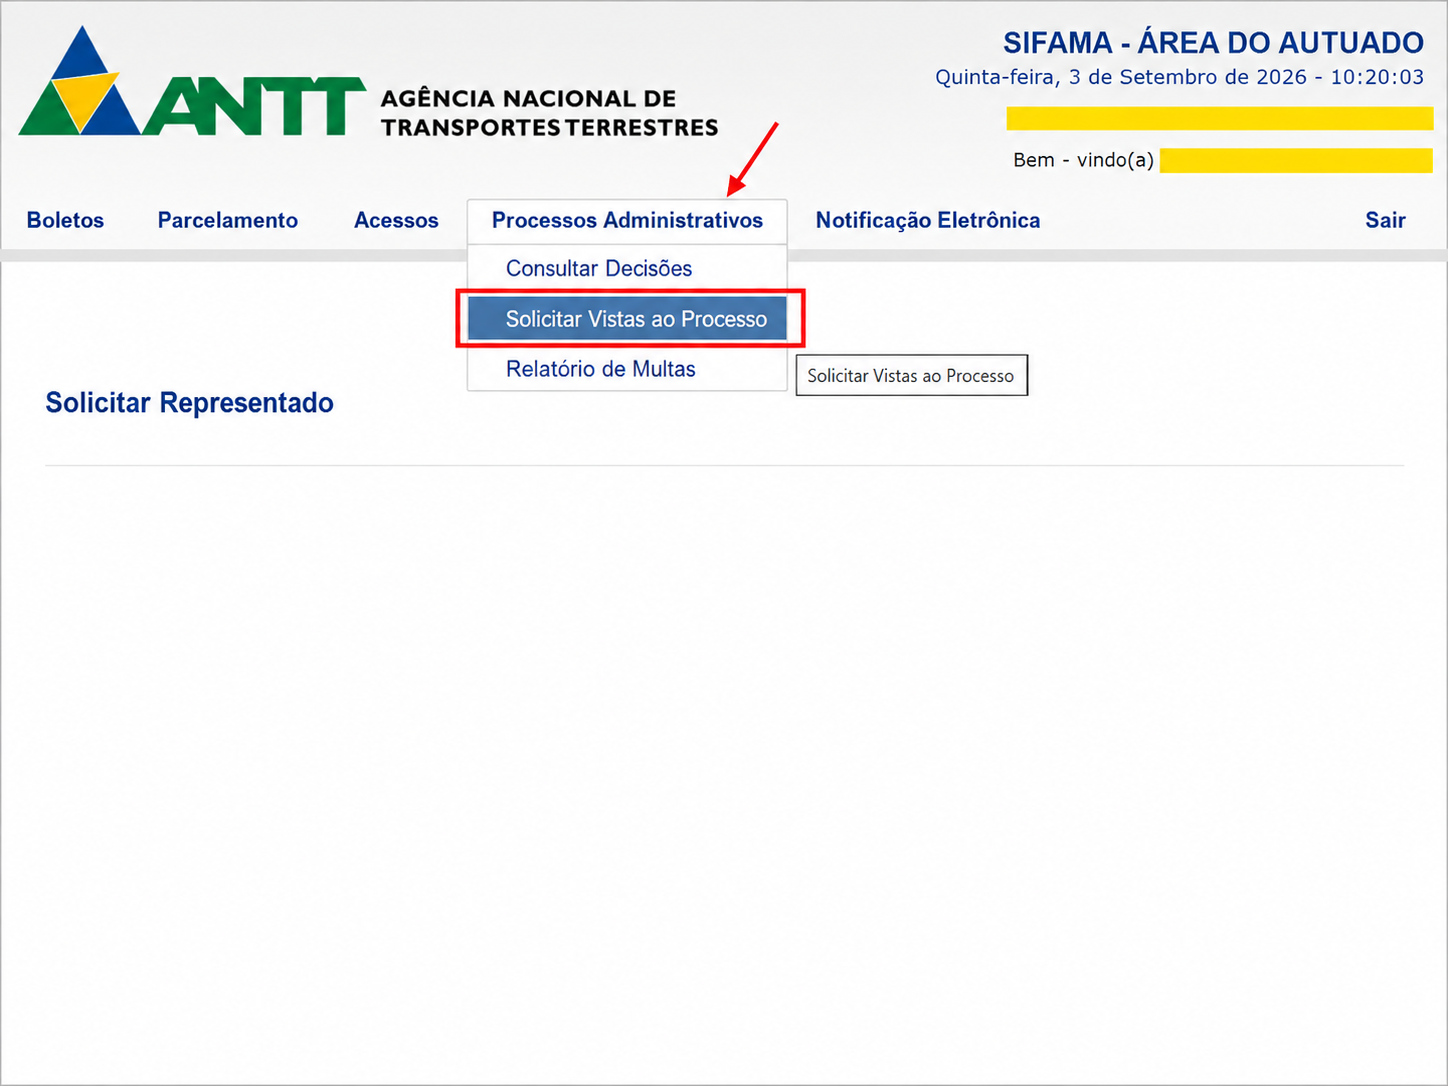
Task: Click the date and time text
Action: pos(1179,77)
